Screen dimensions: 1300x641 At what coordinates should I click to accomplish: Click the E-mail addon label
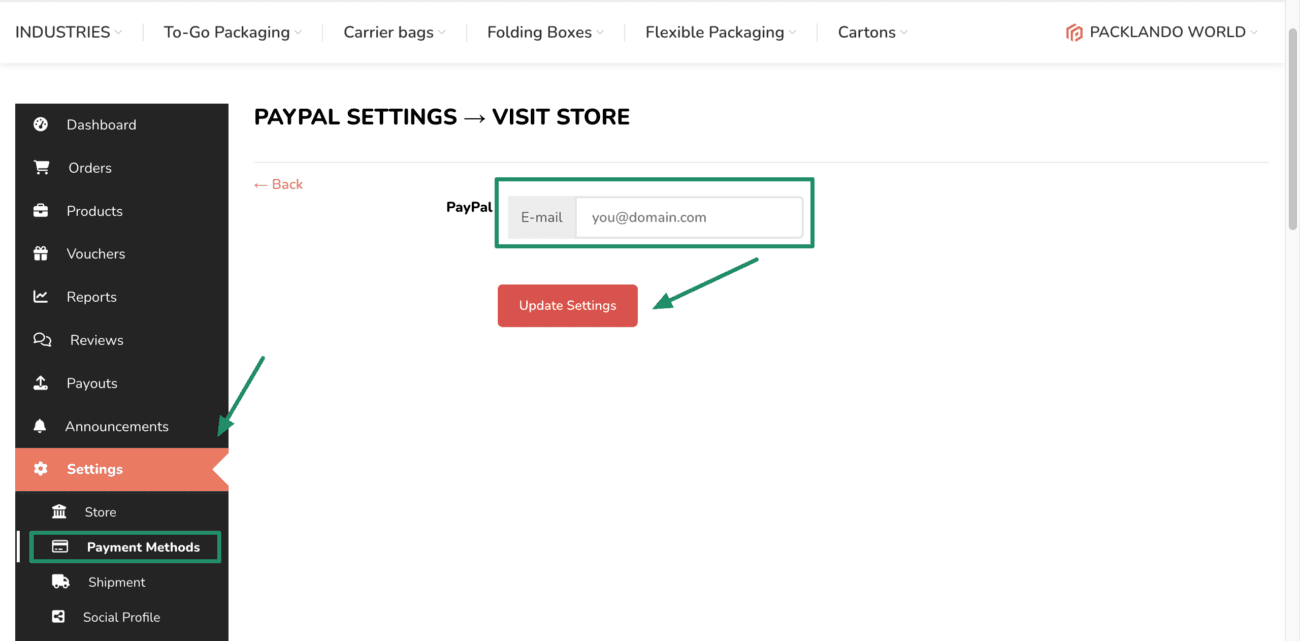click(x=542, y=217)
